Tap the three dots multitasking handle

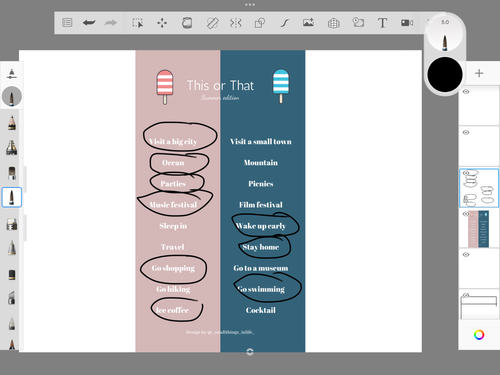(250, 5)
